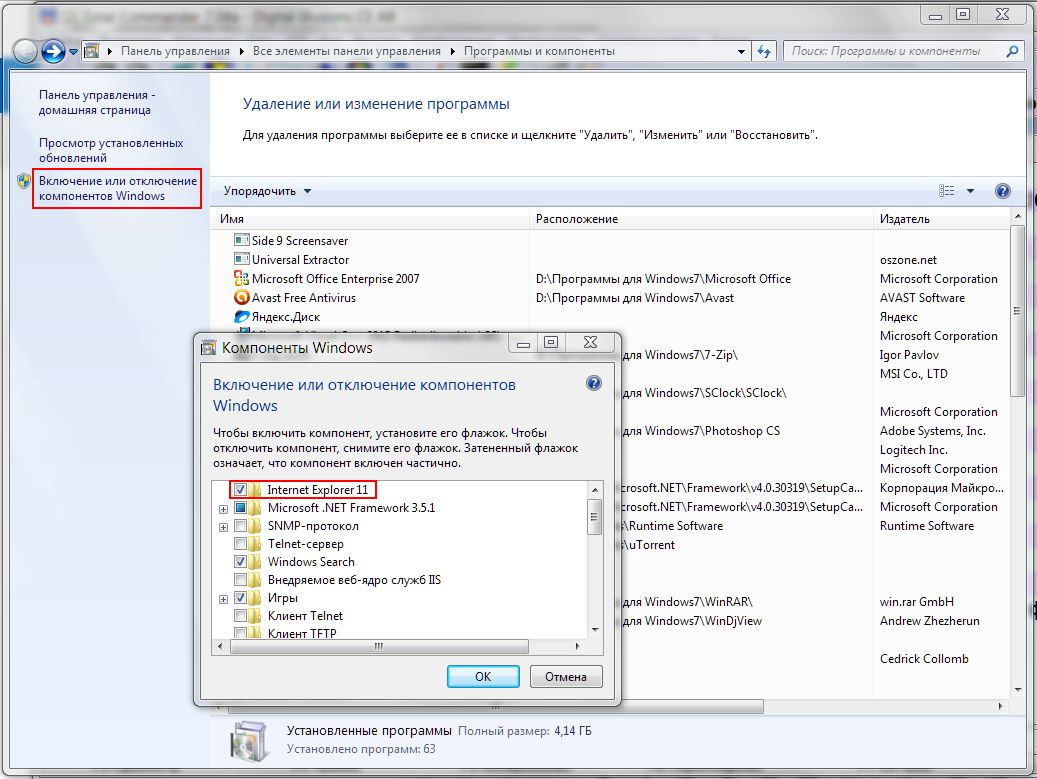Open the view options dropdown arrow
Screen dimensions: 1037x779
970,191
